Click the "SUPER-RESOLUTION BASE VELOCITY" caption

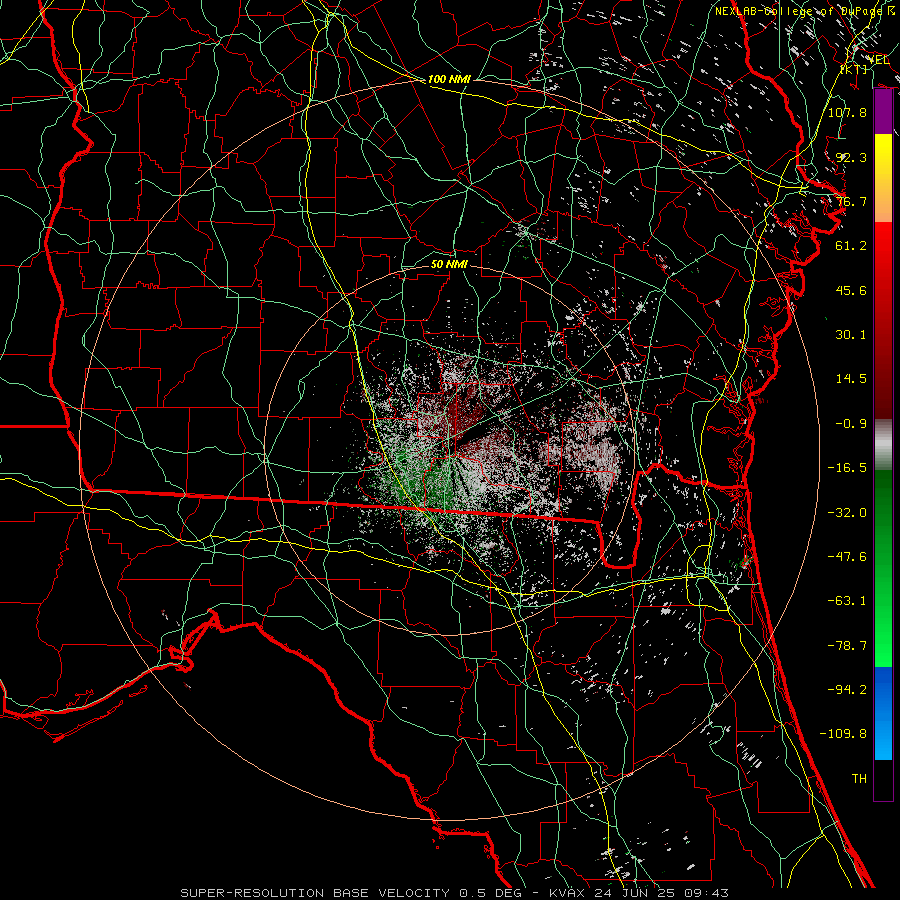tap(316, 893)
